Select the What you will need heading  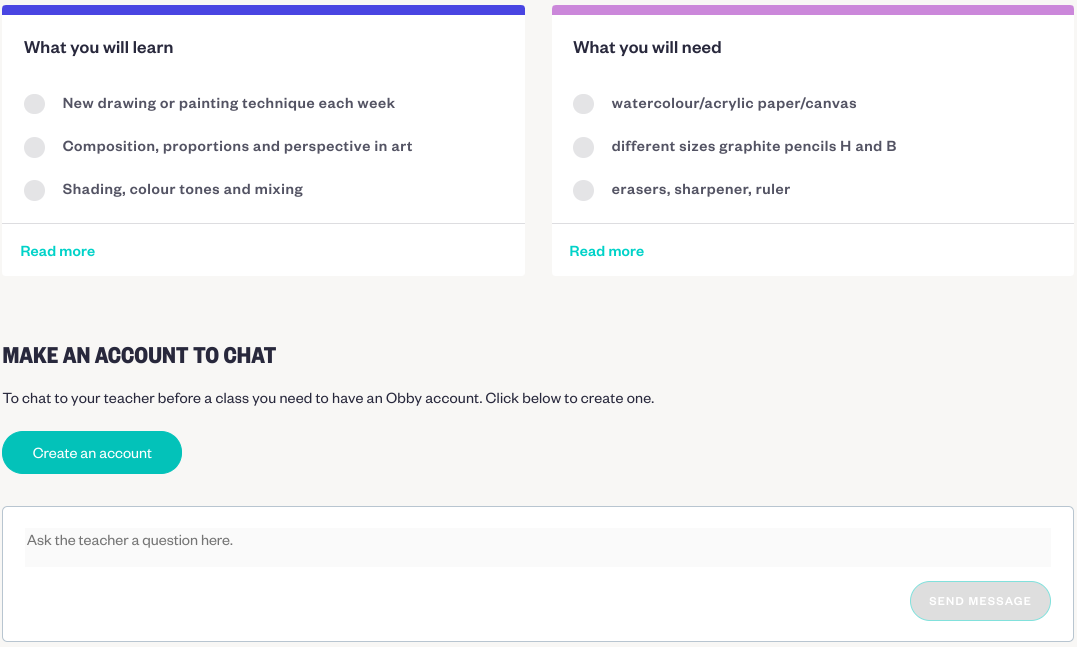click(647, 47)
